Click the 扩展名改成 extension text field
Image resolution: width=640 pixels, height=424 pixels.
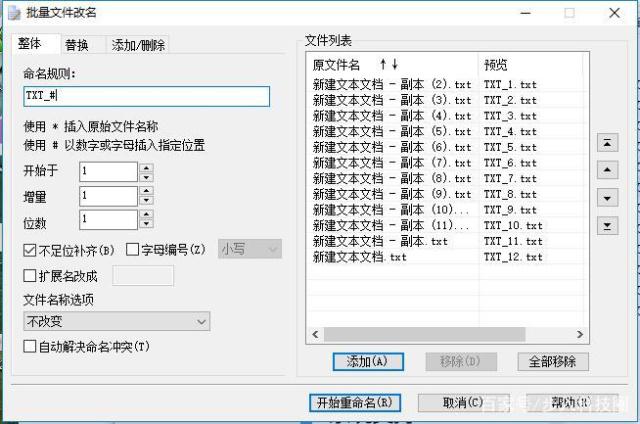point(143,275)
